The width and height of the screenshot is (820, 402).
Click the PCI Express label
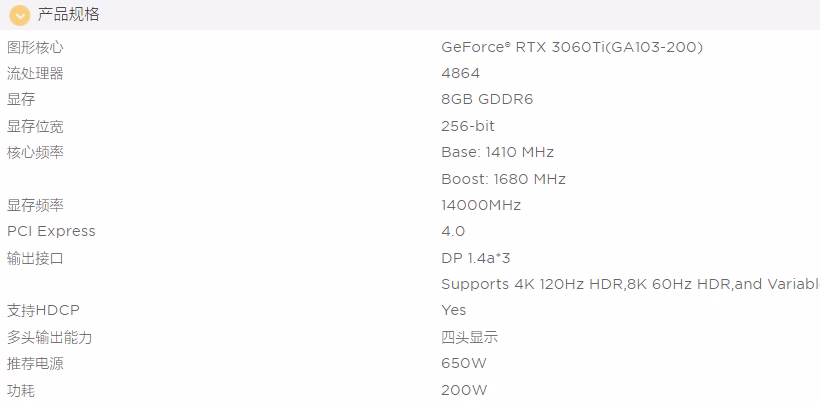pyautogui.click(x=51, y=231)
